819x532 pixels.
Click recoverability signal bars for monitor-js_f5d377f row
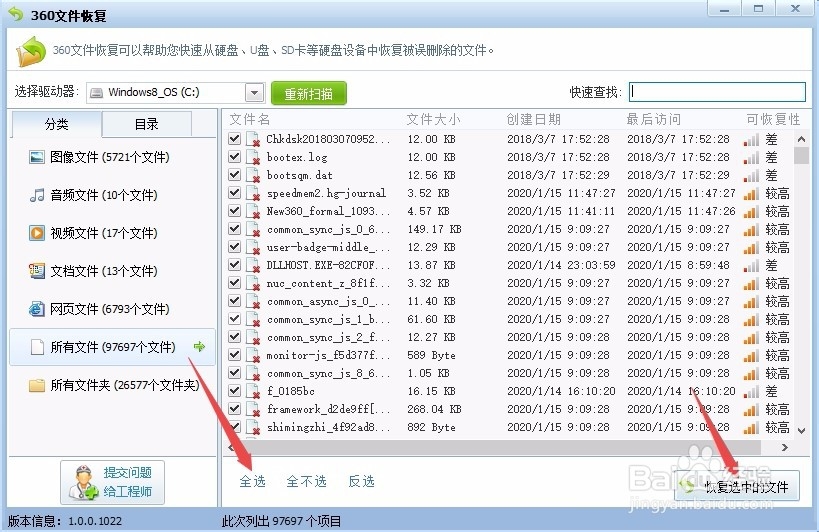point(751,356)
